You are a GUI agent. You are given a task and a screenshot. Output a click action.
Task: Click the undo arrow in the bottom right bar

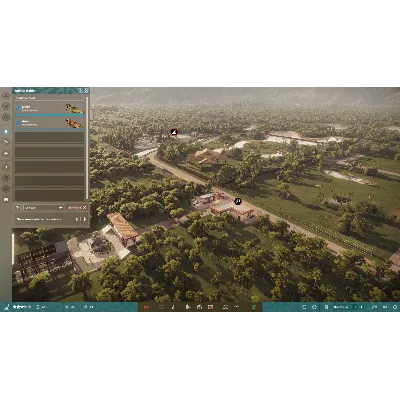point(304,307)
